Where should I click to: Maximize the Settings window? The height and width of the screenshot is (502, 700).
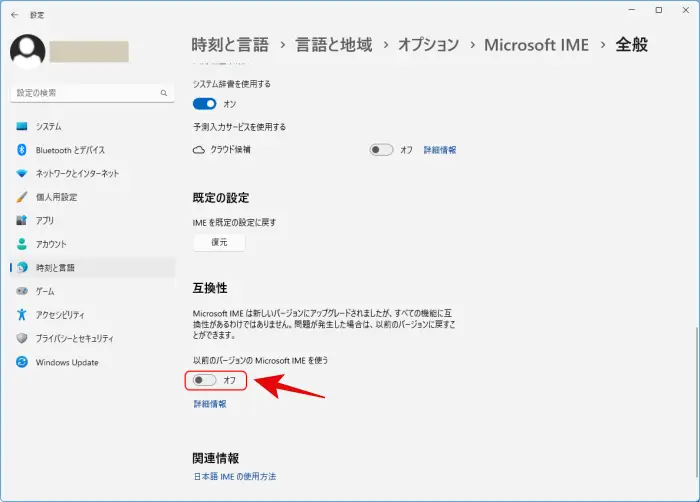658,10
